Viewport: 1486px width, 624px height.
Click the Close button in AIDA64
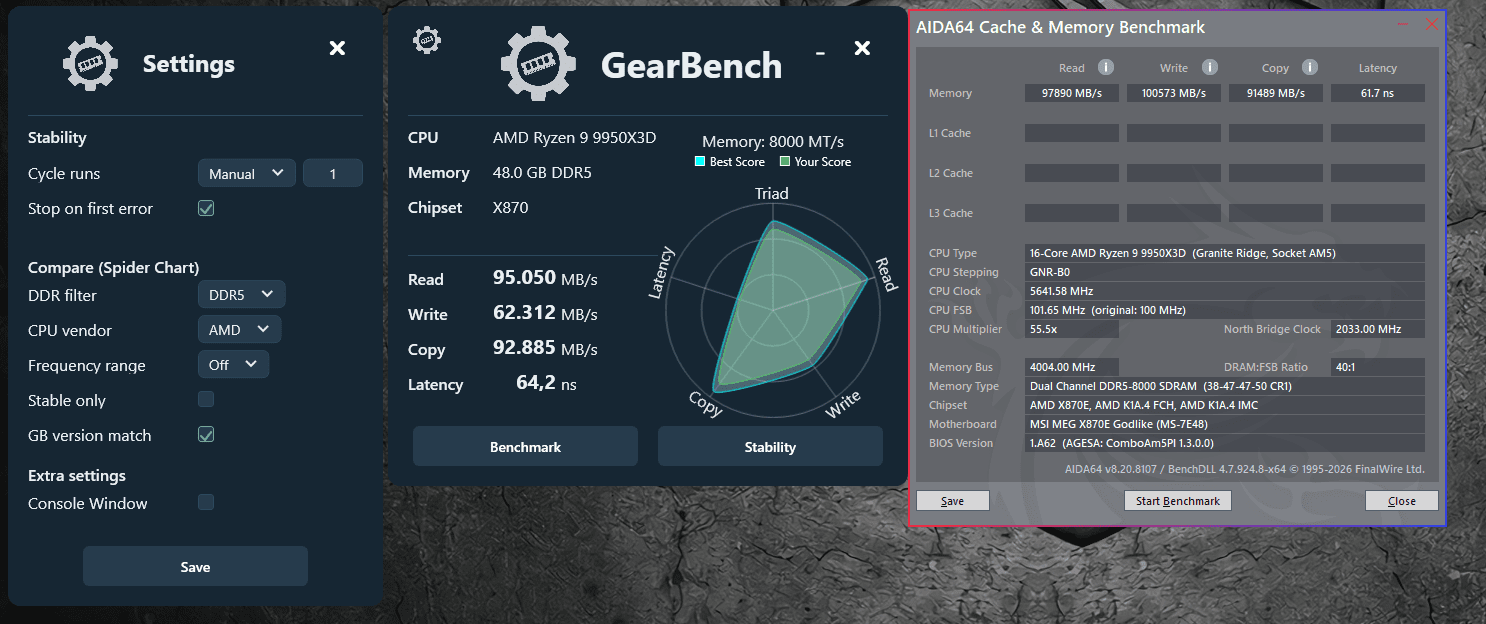point(1402,501)
